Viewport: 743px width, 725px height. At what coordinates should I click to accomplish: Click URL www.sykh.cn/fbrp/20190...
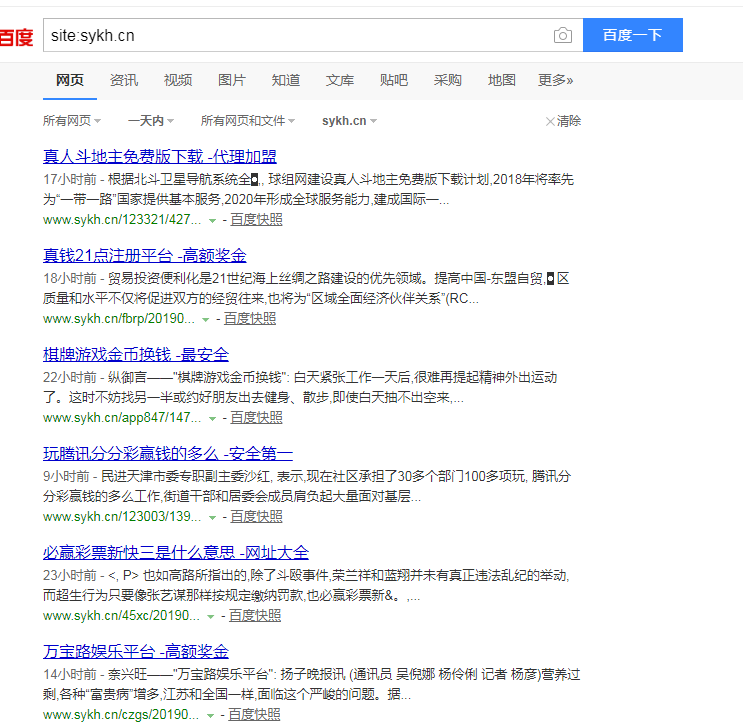(118, 318)
